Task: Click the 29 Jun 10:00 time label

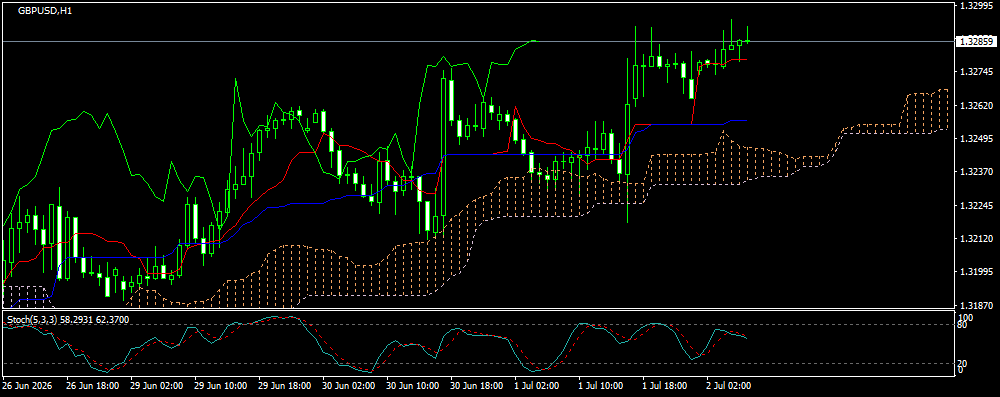Action: [x=221, y=386]
